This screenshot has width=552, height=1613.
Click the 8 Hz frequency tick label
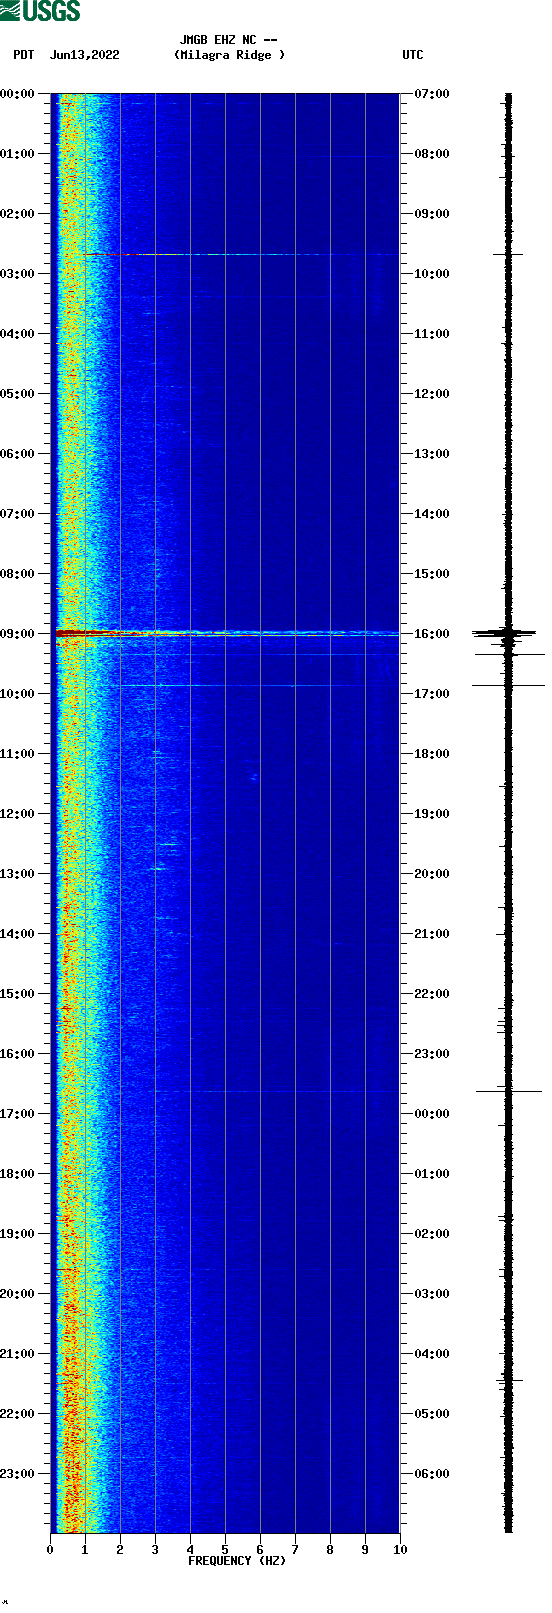click(330, 1550)
